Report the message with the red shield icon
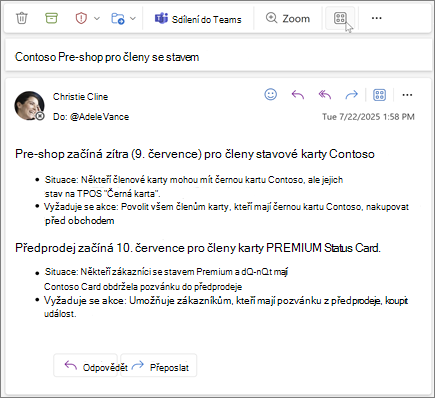 [x=81, y=18]
